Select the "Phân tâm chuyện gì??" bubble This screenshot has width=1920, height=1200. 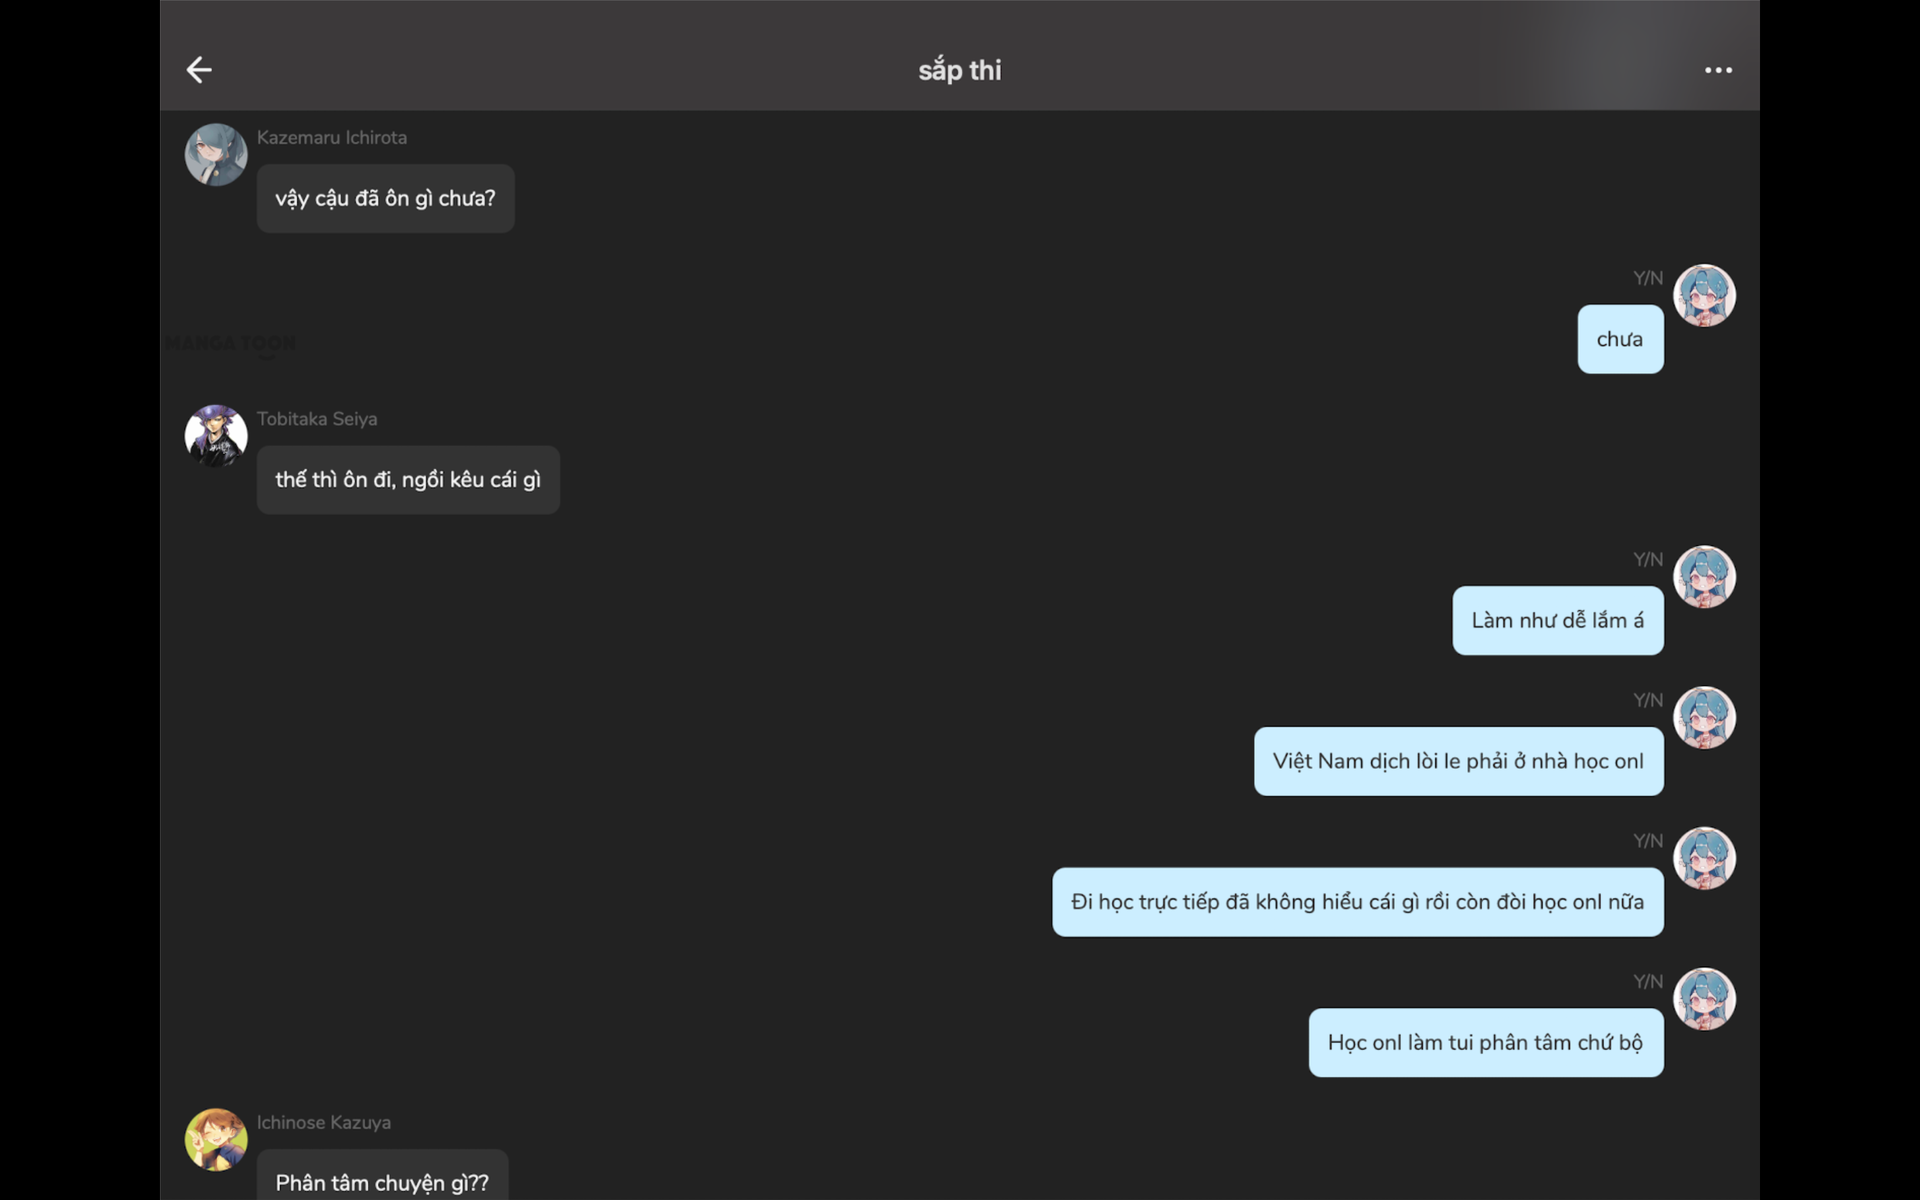point(382,1177)
